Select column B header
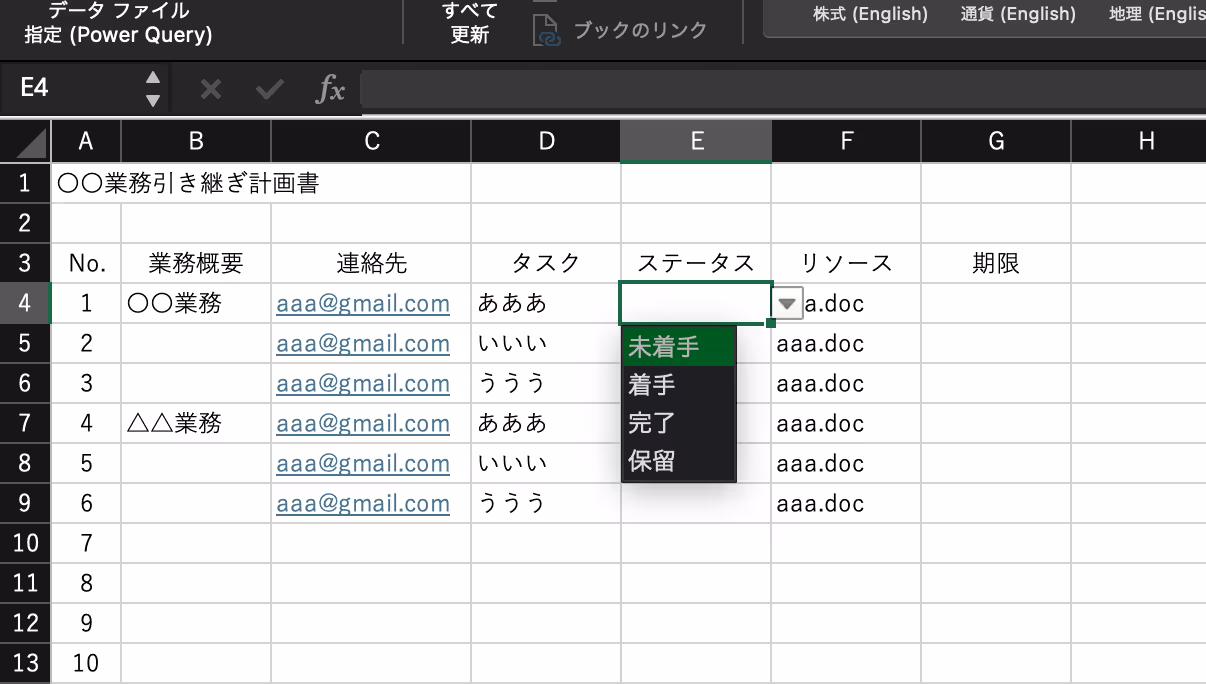This screenshot has width=1206, height=684. click(196, 141)
